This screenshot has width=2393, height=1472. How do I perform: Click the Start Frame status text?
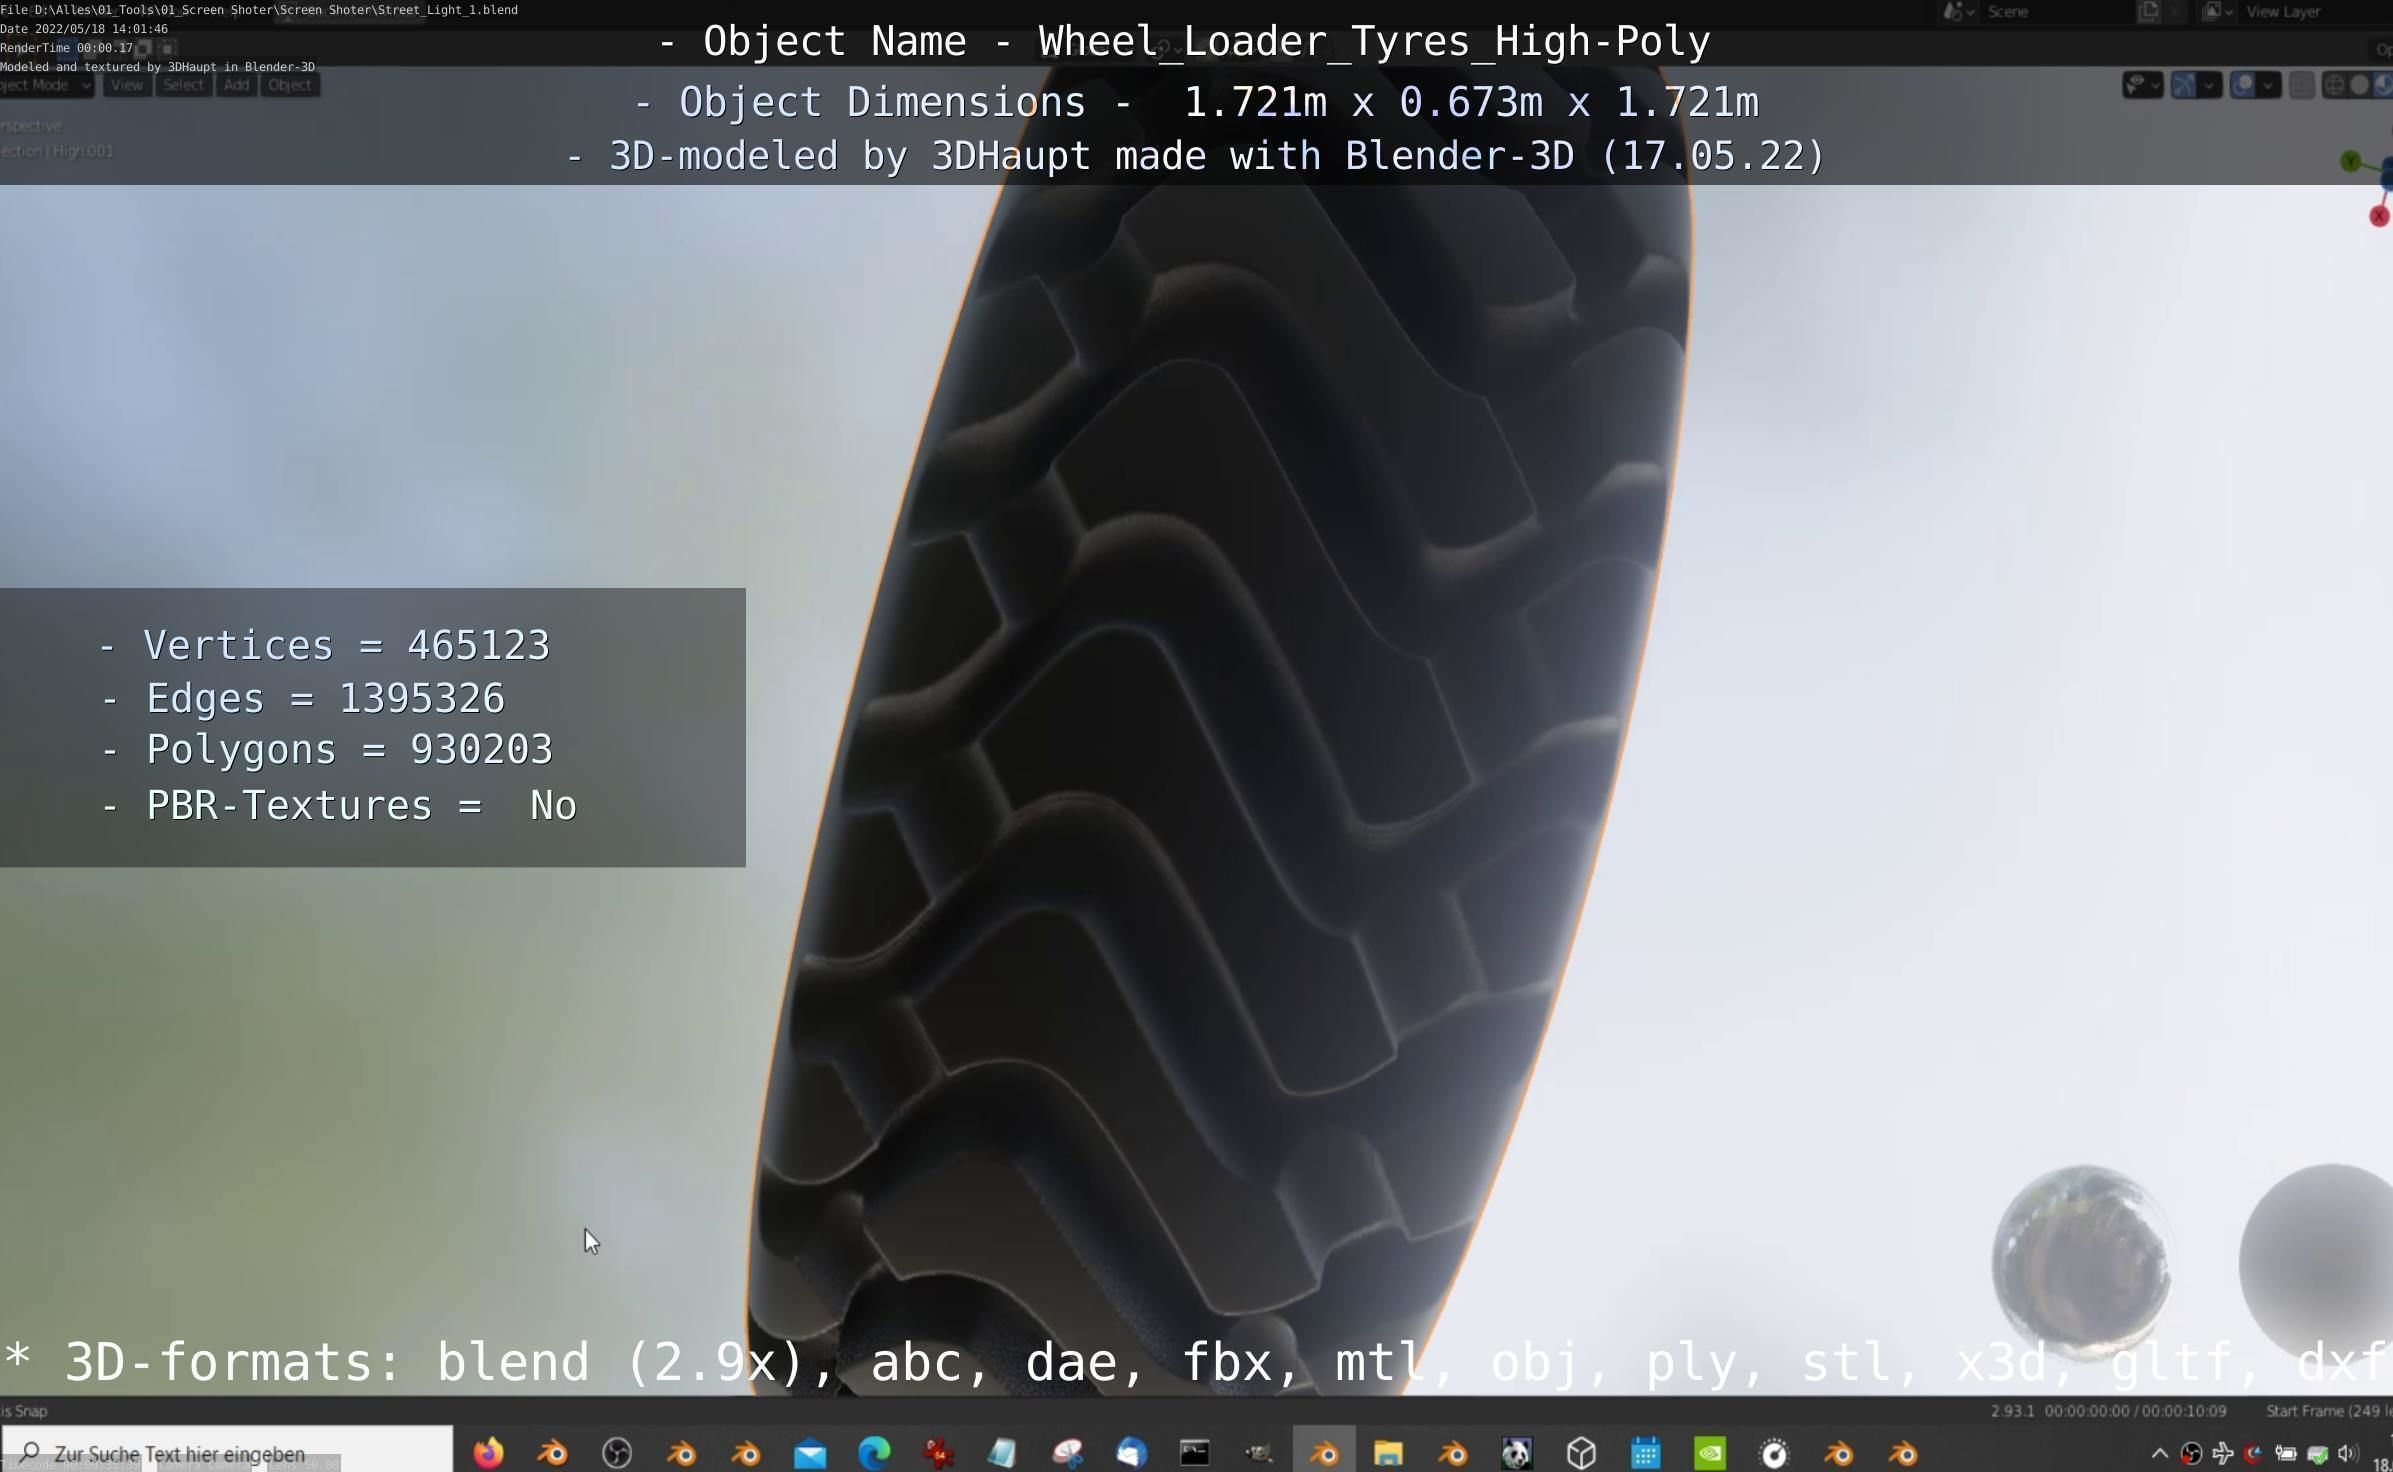coord(2328,1411)
